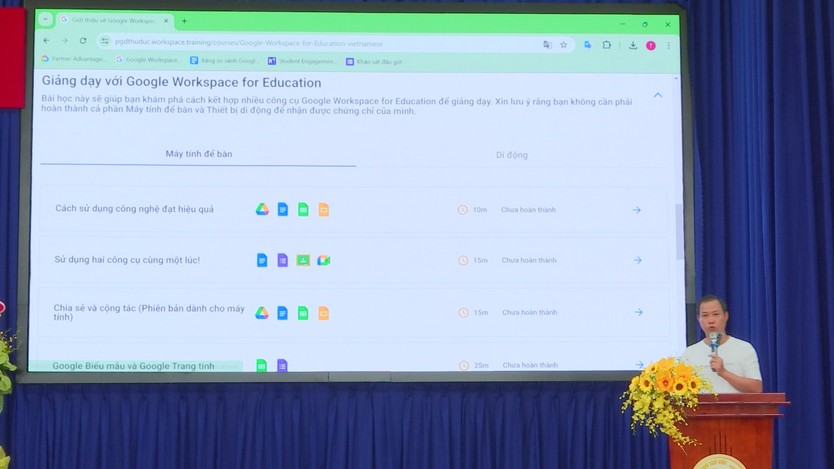Click Sheets icon in Cách sử dụng công nghệ row

point(303,210)
